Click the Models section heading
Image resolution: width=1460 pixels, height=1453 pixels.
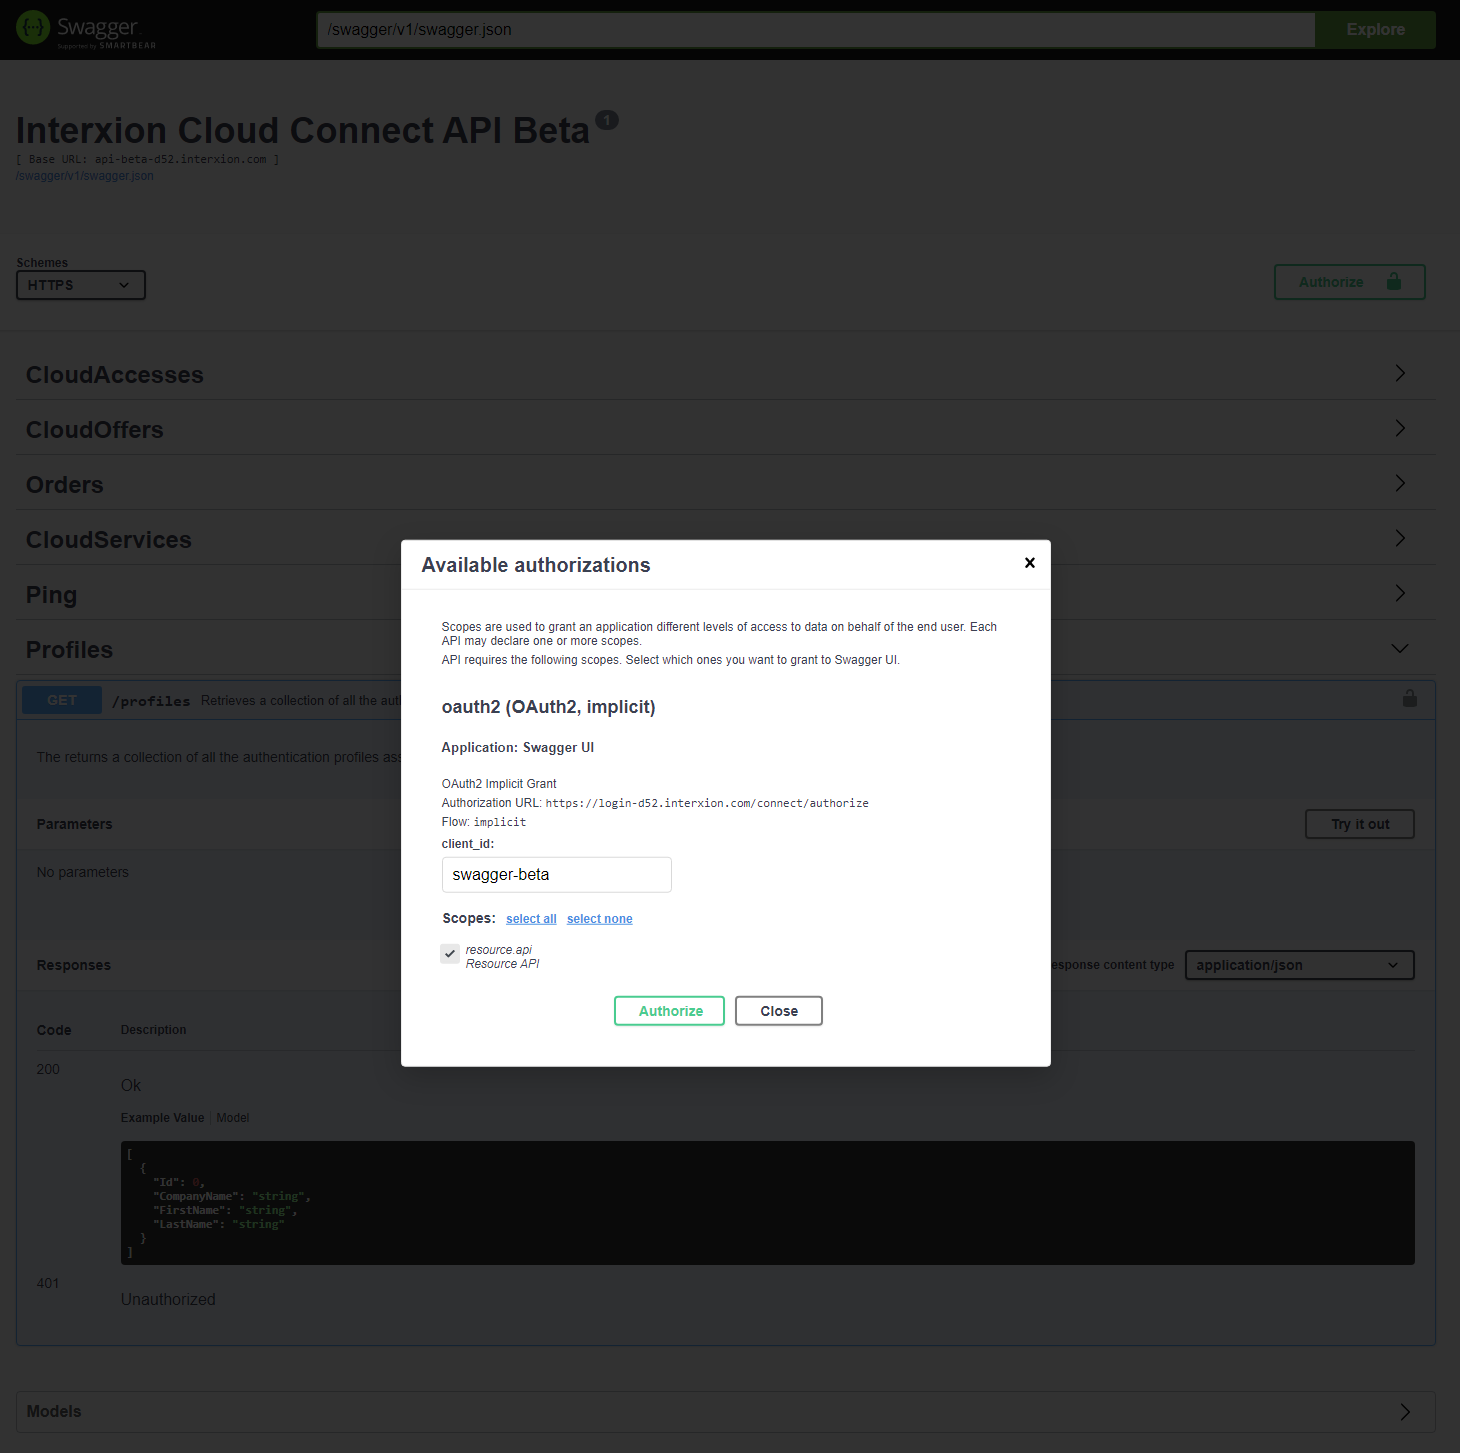[x=54, y=1412]
